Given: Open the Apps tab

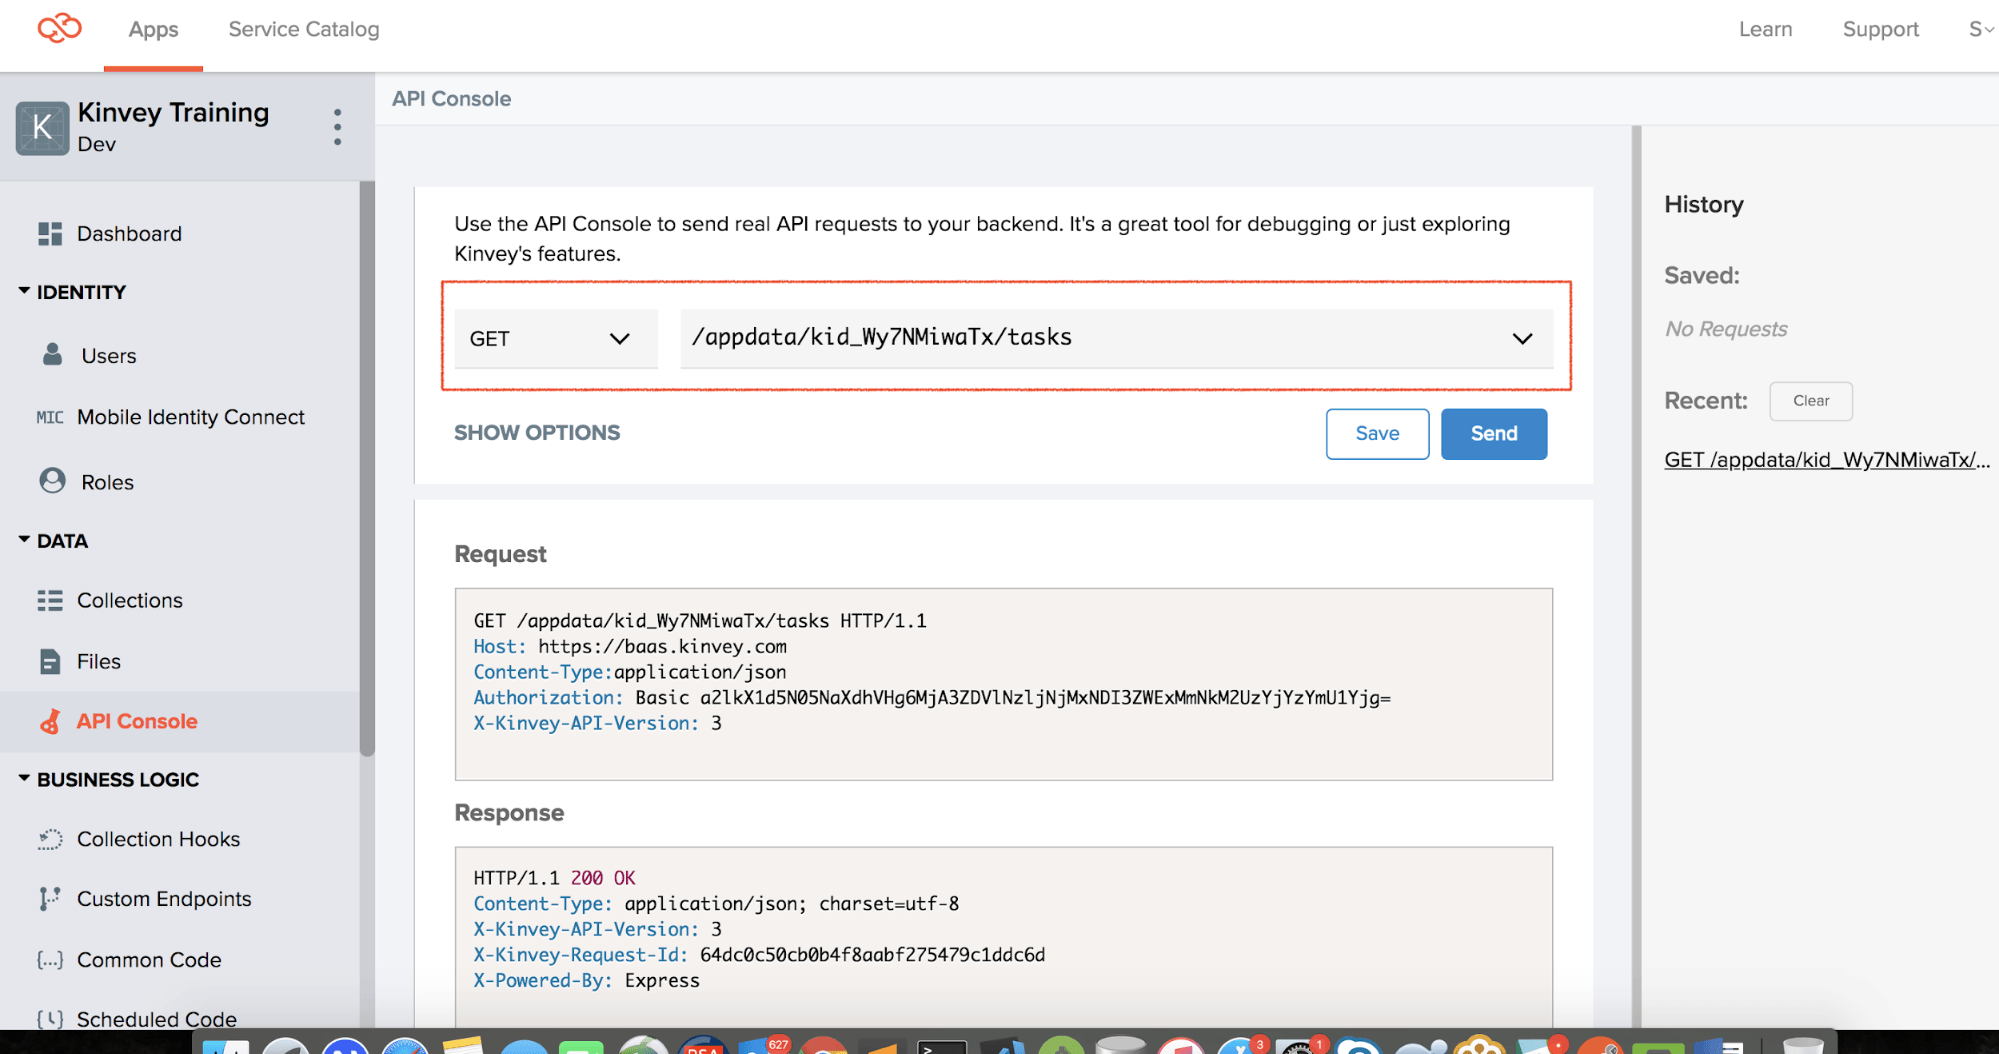Looking at the screenshot, I should pos(153,30).
